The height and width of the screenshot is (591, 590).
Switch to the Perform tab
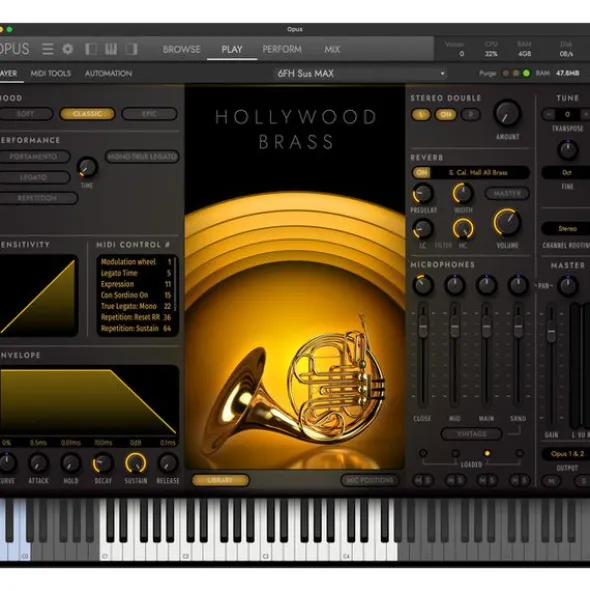coord(282,49)
